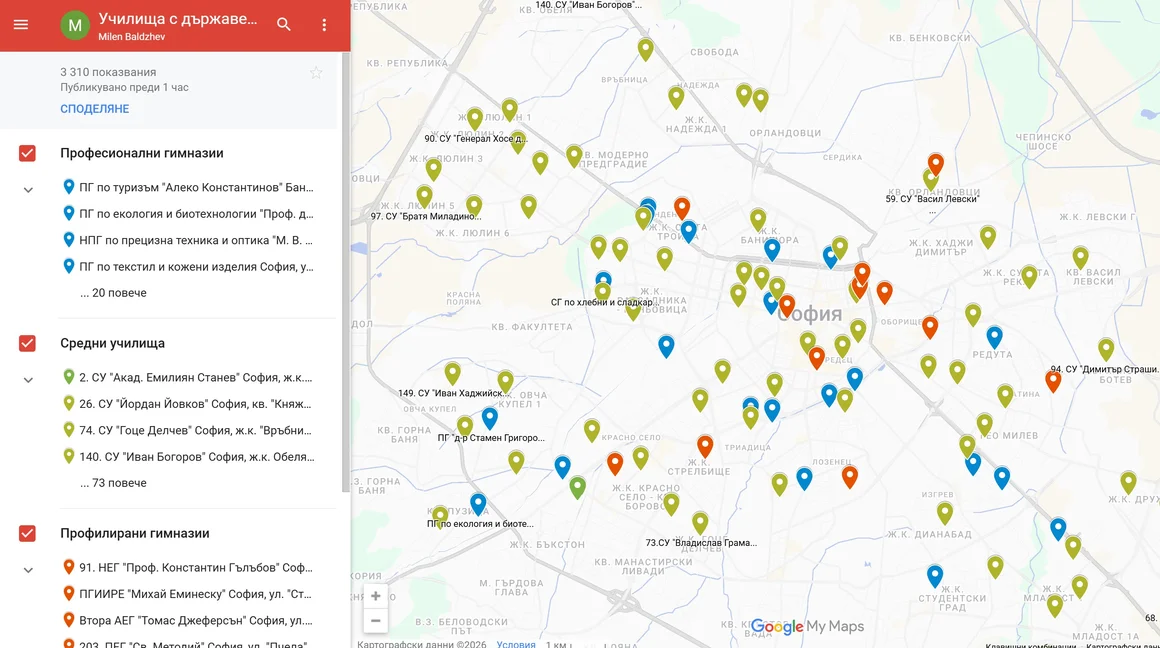This screenshot has height=648, width=1160.
Task: Open the Условия terms link
Action: (516, 644)
